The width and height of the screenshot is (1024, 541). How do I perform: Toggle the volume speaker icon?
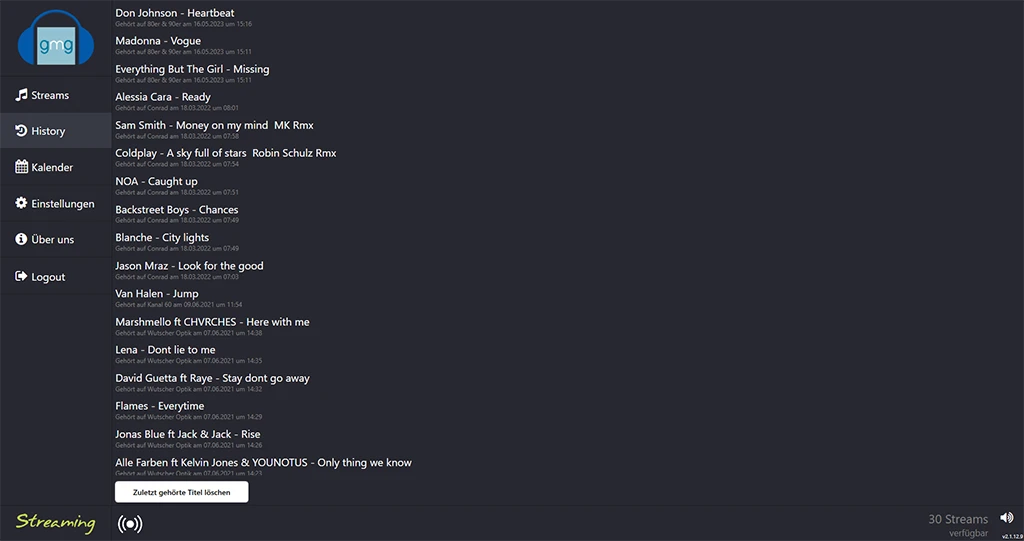tap(1006, 518)
